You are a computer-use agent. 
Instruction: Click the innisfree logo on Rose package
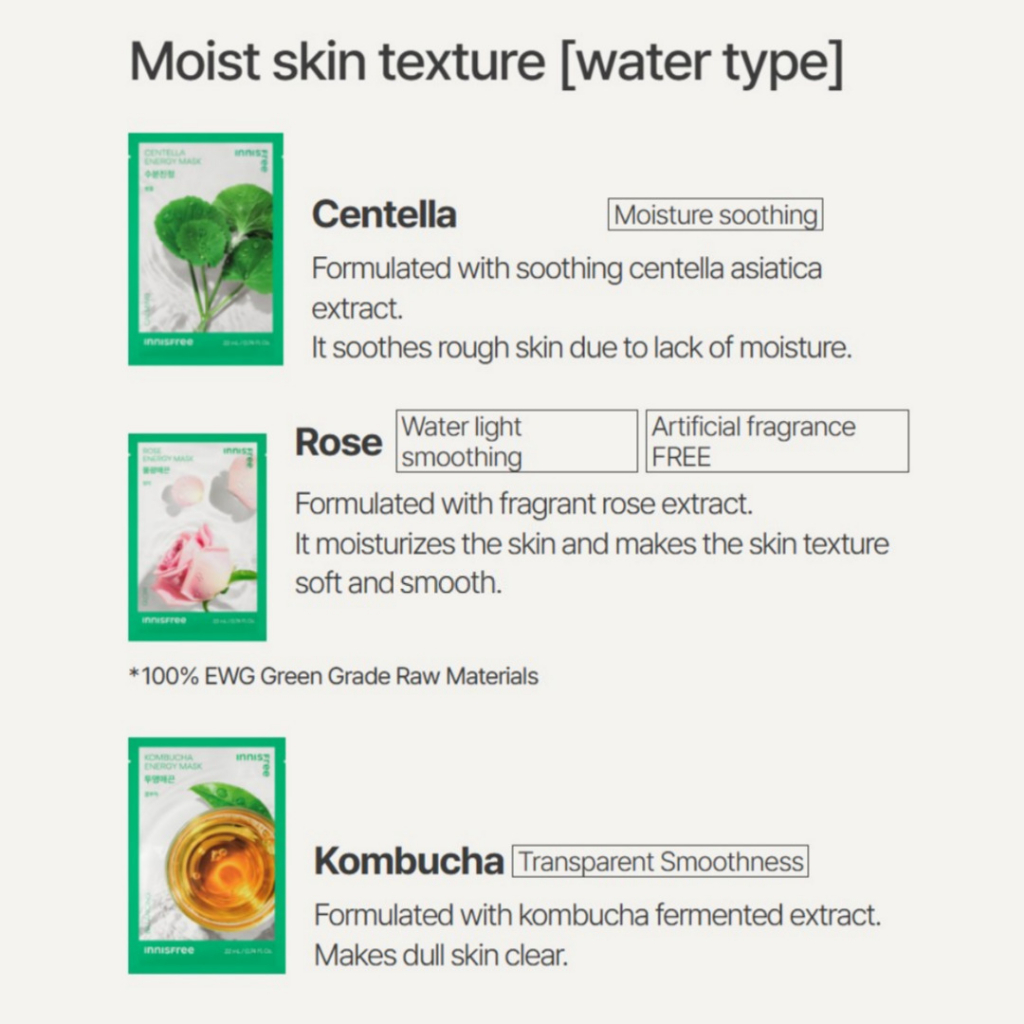click(164, 620)
